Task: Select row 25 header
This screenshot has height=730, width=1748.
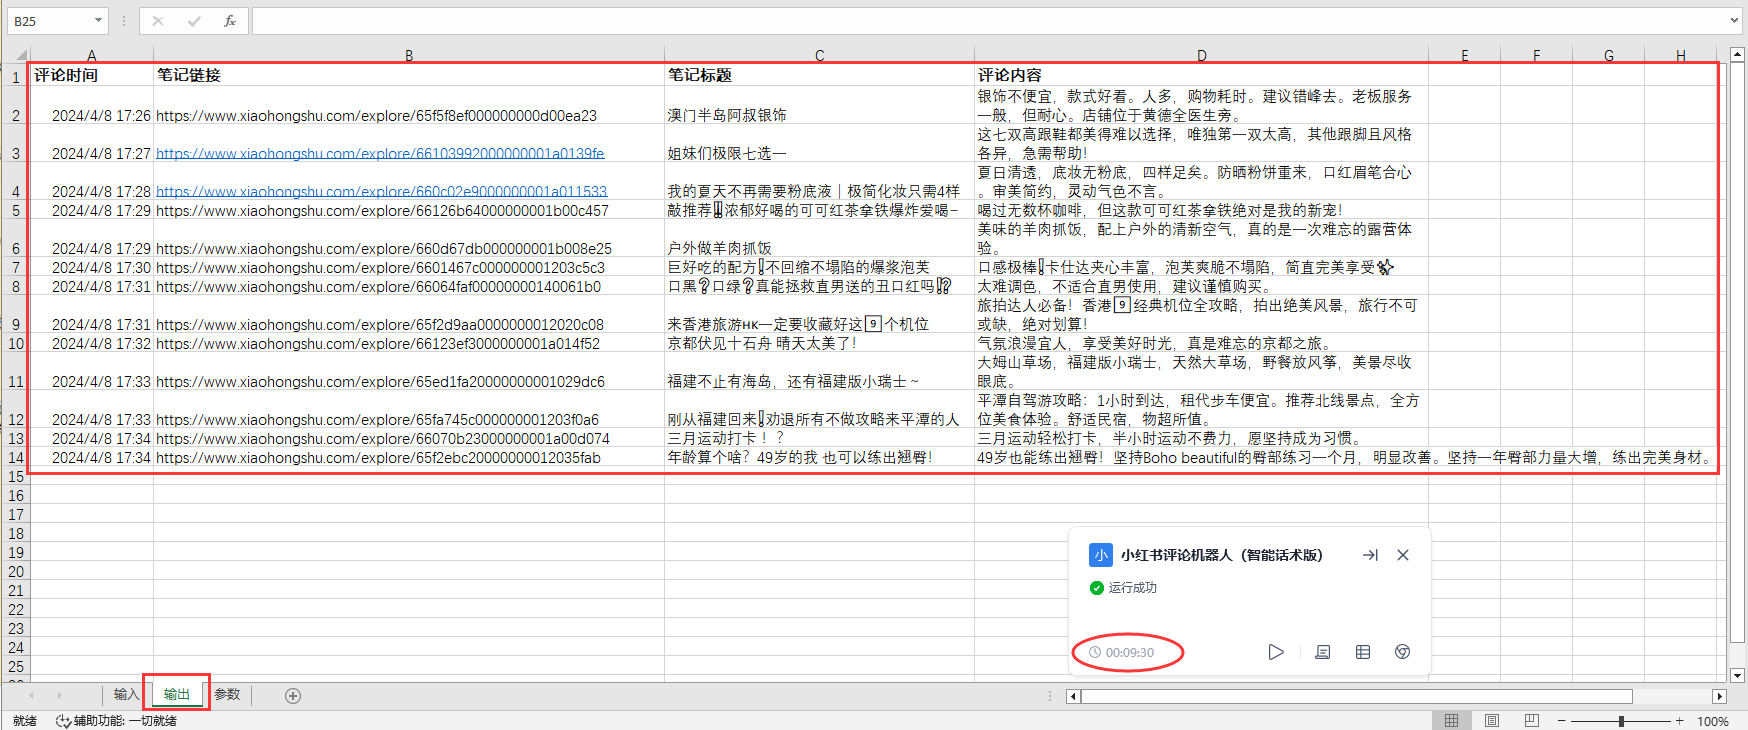Action: click(x=16, y=667)
